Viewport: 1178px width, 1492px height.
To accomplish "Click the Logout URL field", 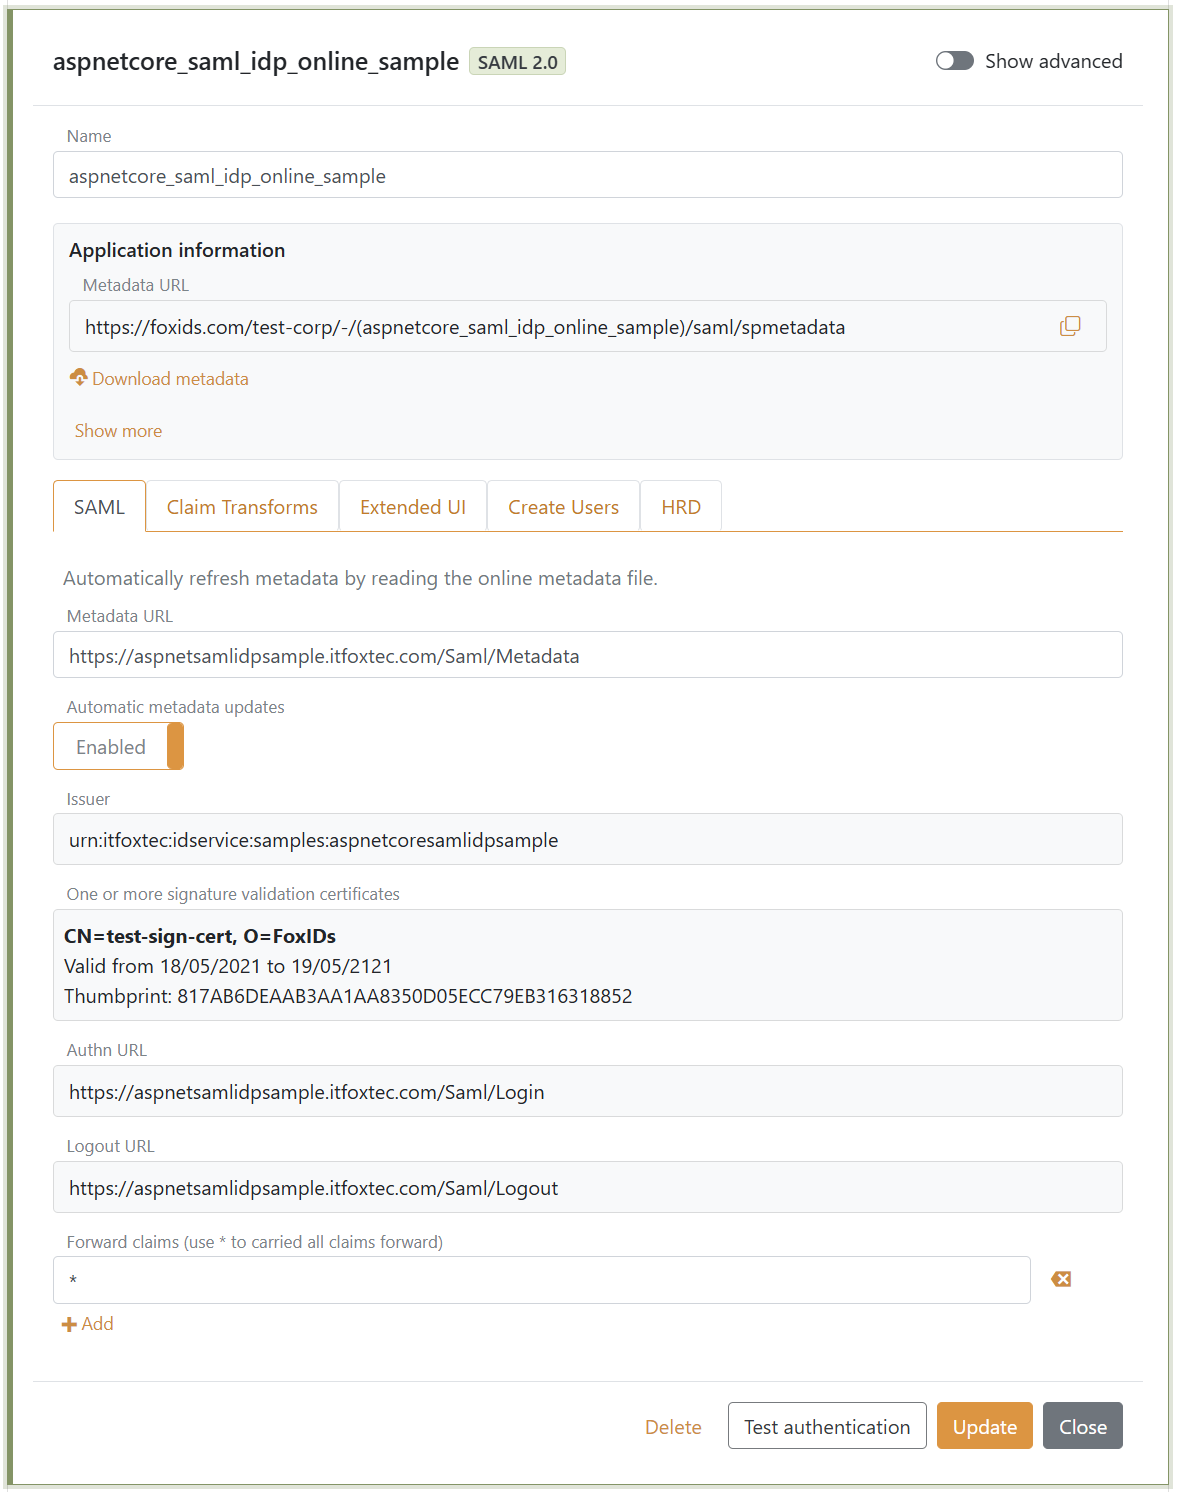I will tap(588, 1187).
